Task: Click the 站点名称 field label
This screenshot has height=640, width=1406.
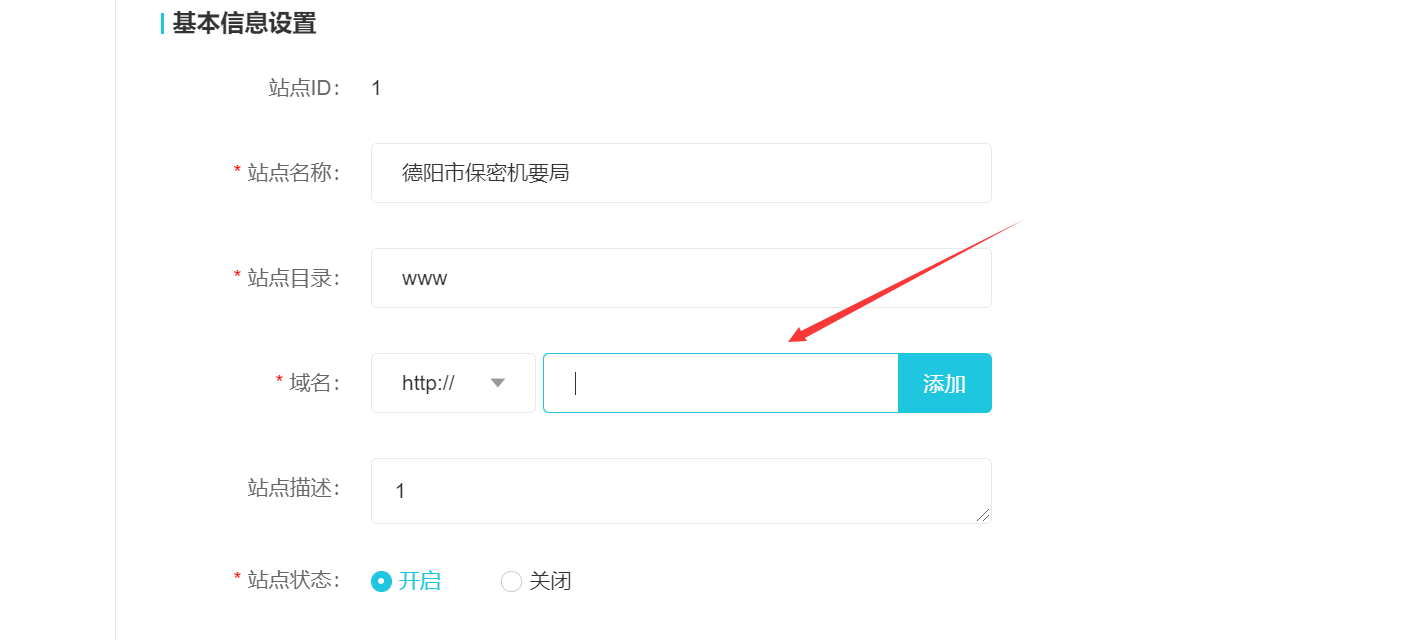Action: click(294, 173)
